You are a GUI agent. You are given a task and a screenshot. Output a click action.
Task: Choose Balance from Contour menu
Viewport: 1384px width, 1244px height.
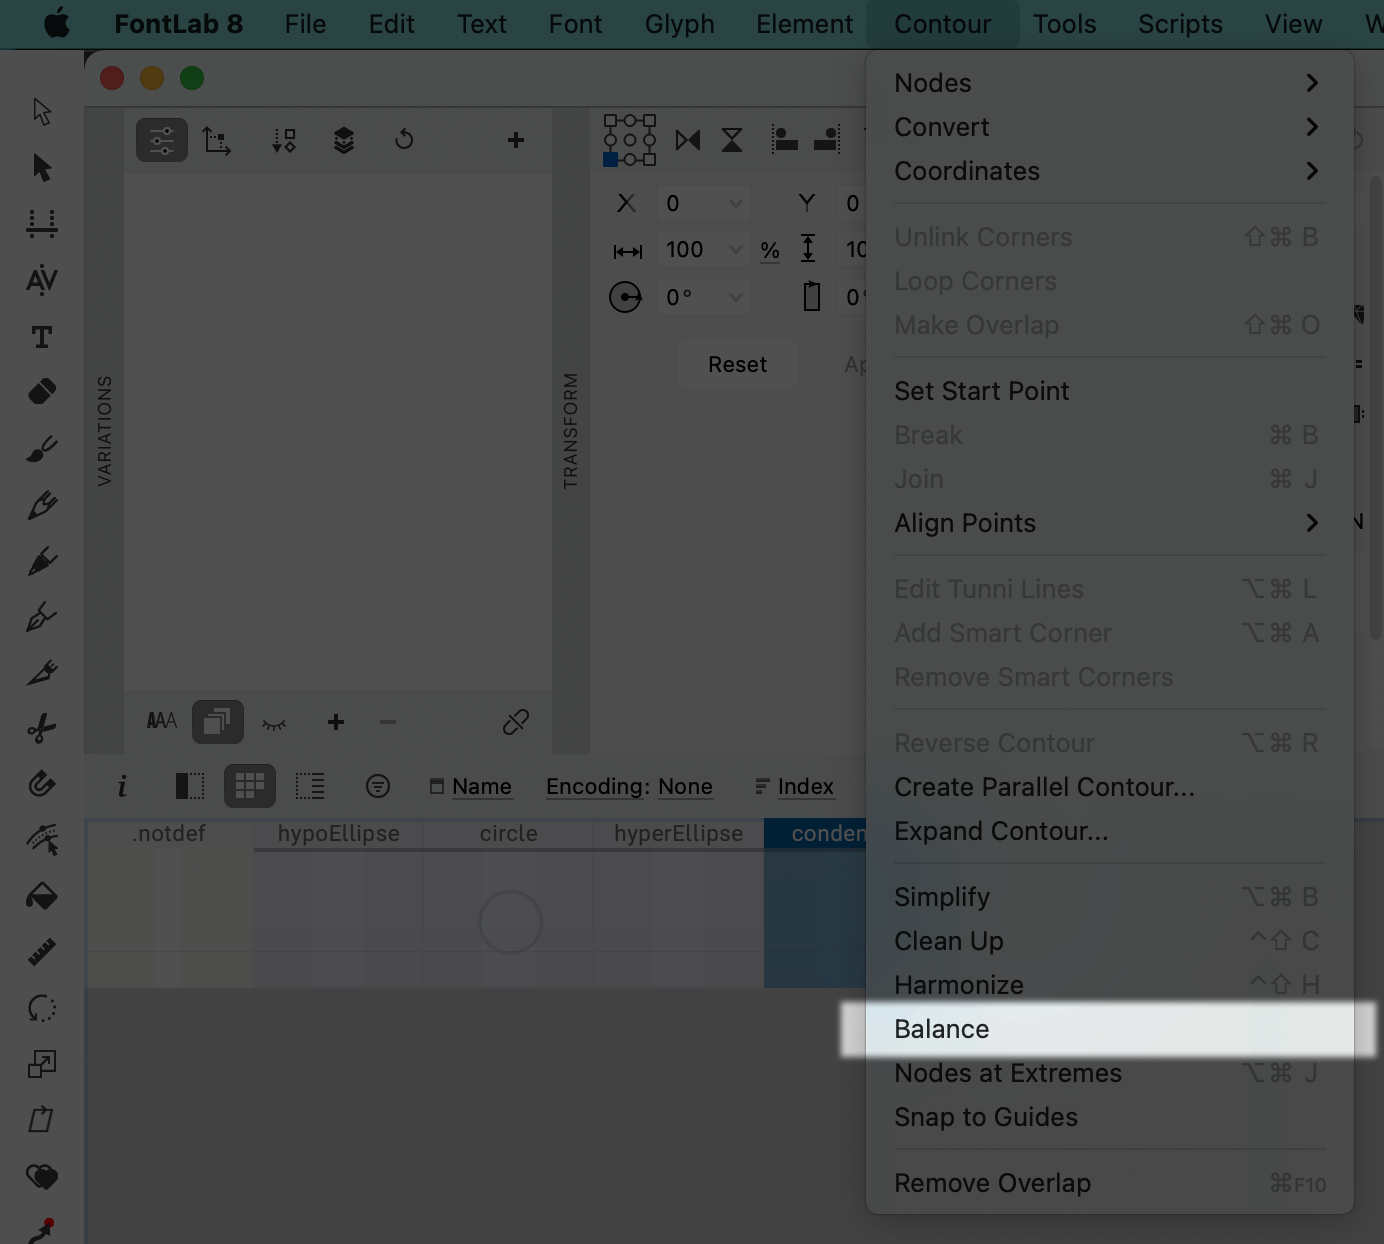pyautogui.click(x=1110, y=1029)
